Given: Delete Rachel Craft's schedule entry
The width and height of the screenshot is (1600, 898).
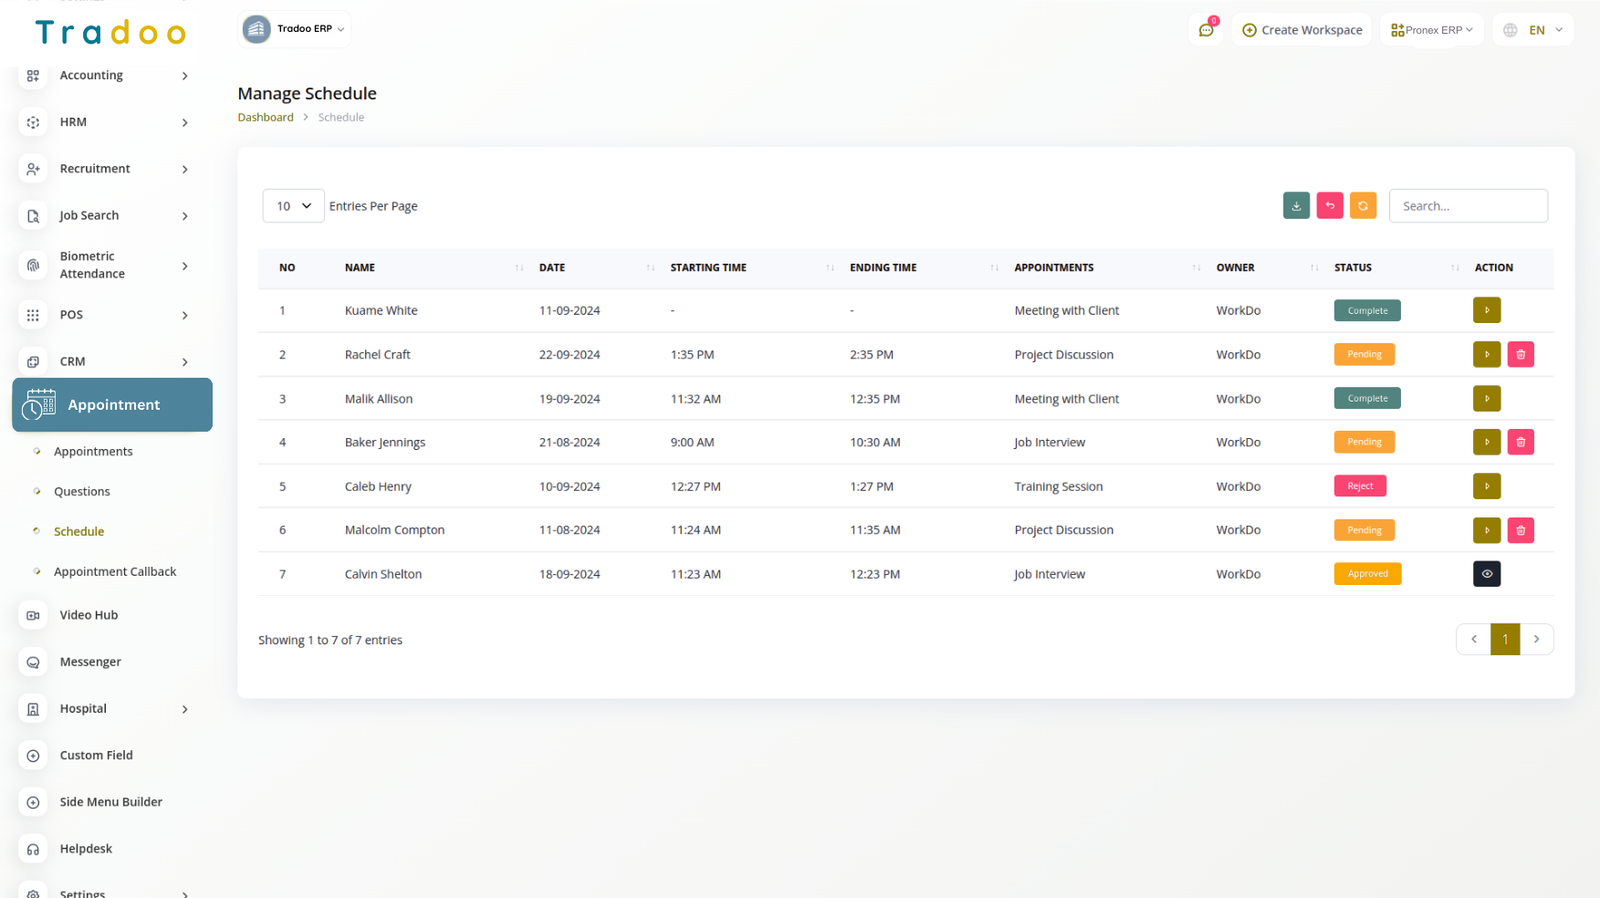Looking at the screenshot, I should (x=1520, y=355).
